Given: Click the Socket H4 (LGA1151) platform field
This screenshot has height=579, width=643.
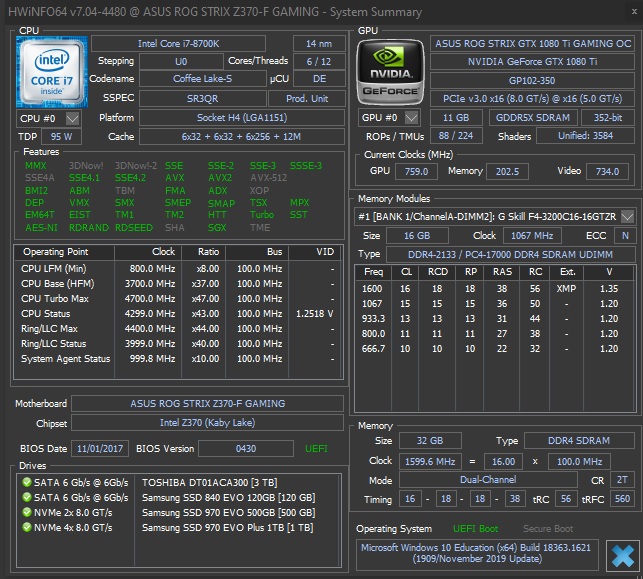Looking at the screenshot, I should coord(242,118).
